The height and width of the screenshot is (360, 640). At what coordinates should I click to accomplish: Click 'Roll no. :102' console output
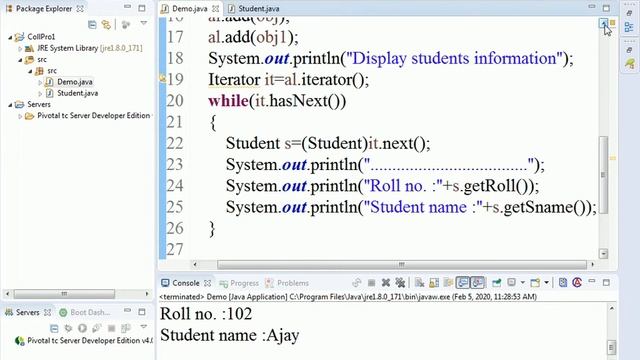tap(206, 313)
